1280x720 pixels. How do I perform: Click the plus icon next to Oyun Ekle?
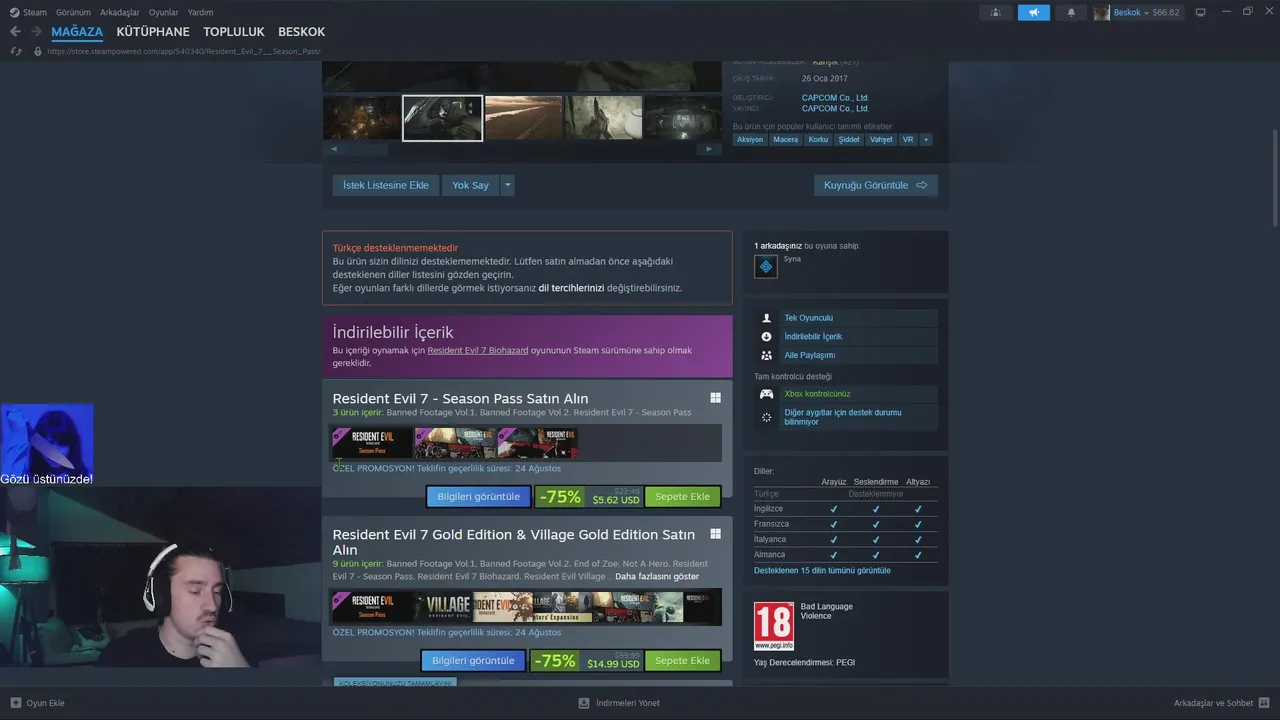15,703
